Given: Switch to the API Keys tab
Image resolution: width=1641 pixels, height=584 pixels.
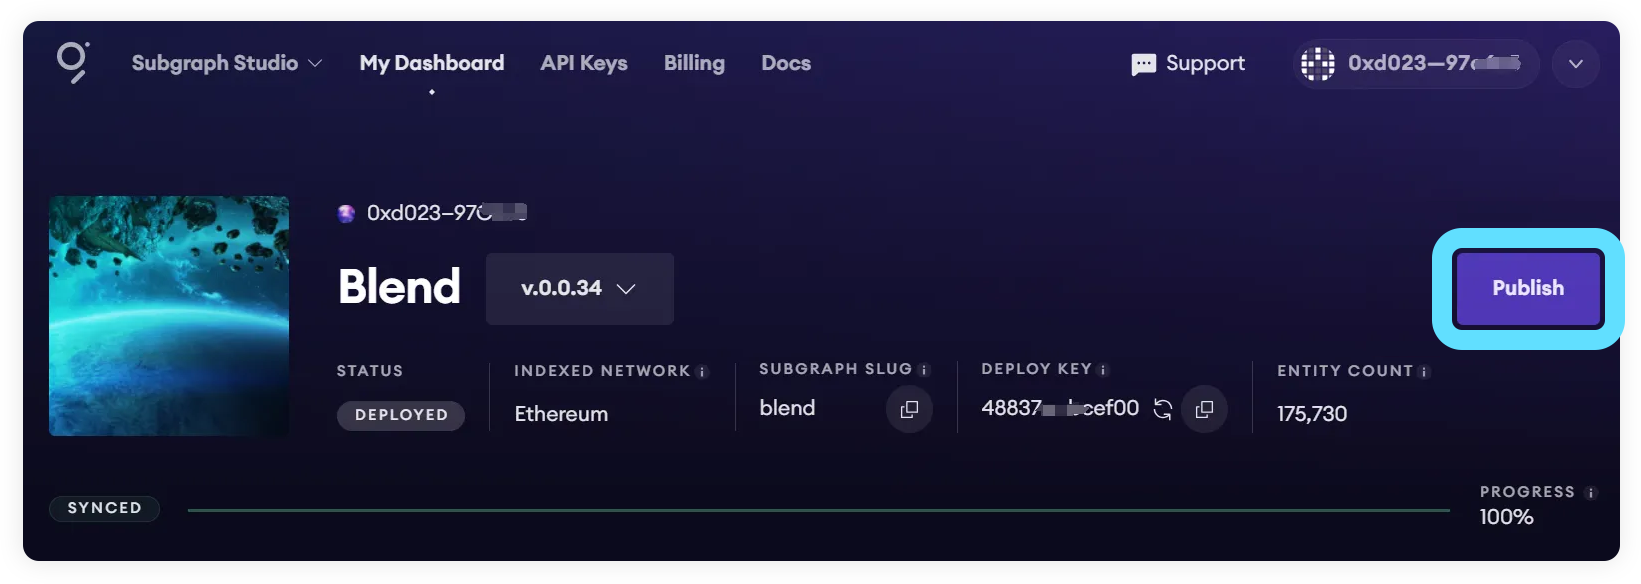Looking at the screenshot, I should 583,62.
